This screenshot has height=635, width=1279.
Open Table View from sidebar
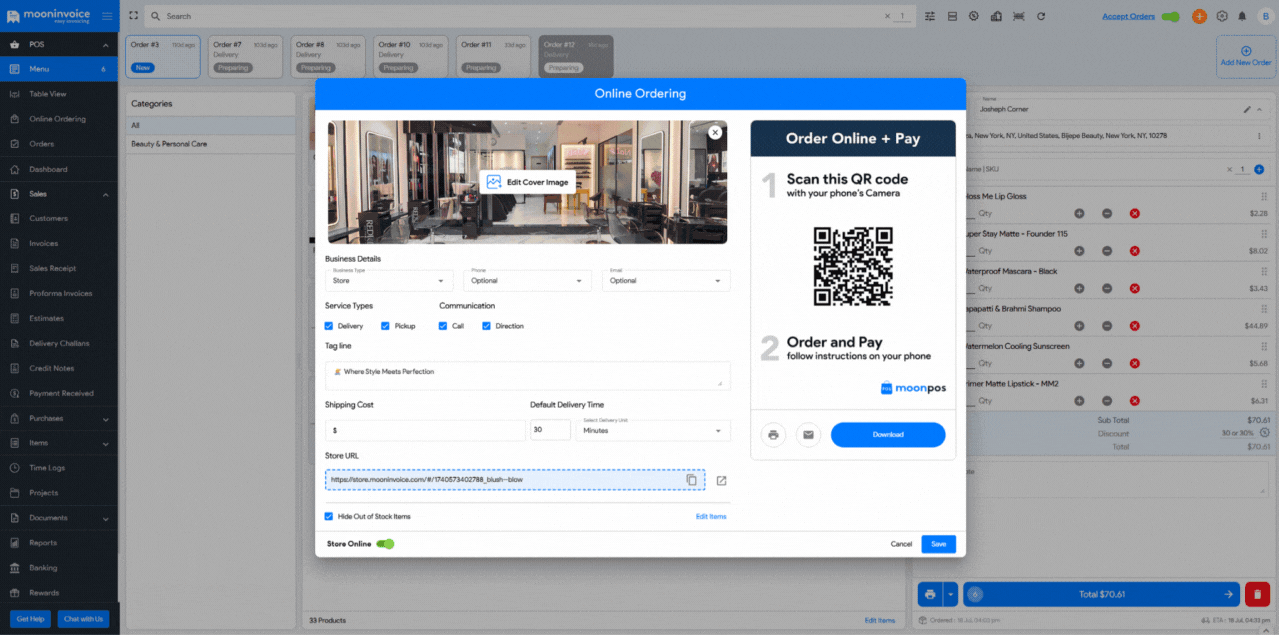(x=59, y=94)
